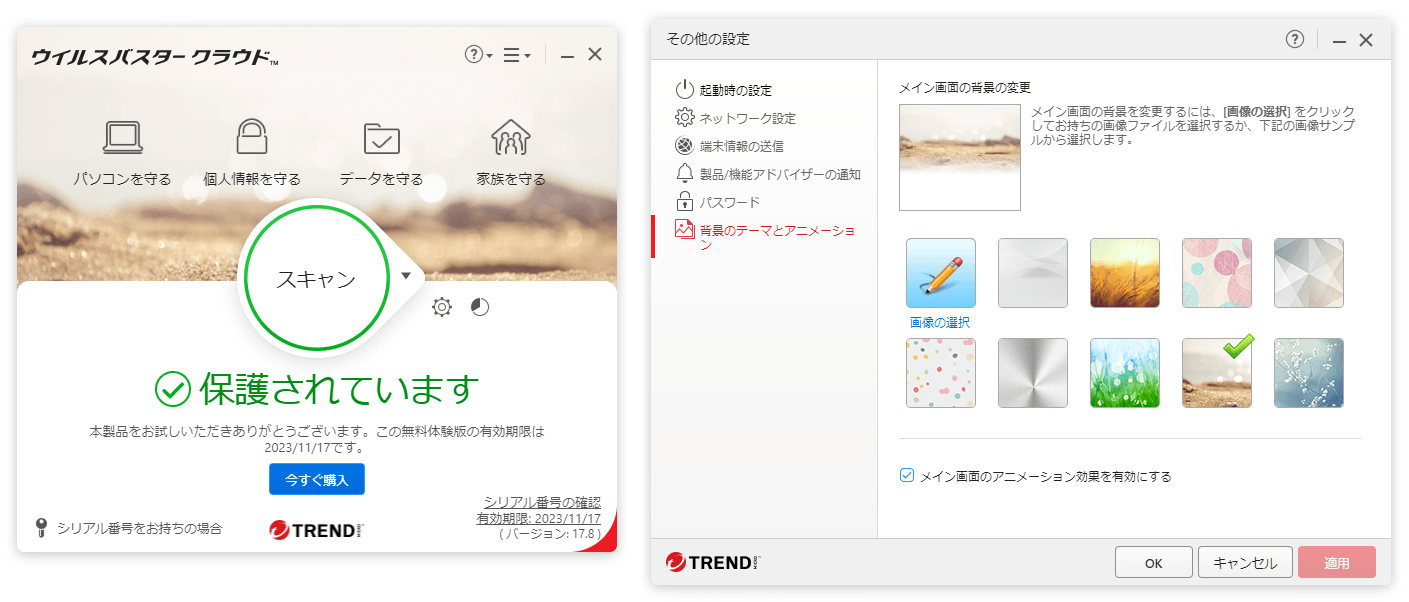
Task: Open the パソコンを守る laptop icon
Action: coord(123,137)
